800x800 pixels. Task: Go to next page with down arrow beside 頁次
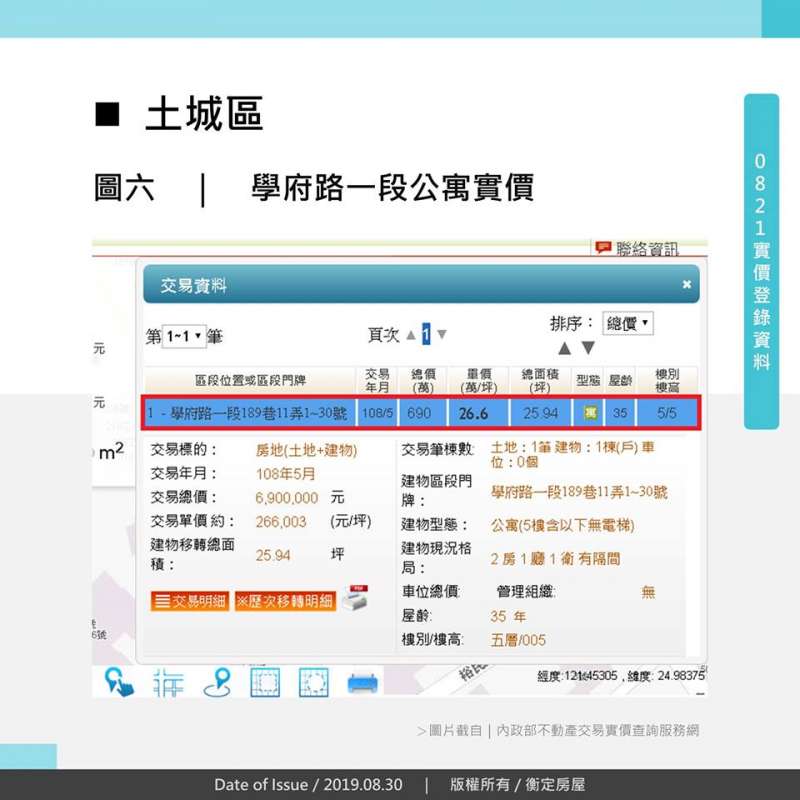tap(442, 335)
